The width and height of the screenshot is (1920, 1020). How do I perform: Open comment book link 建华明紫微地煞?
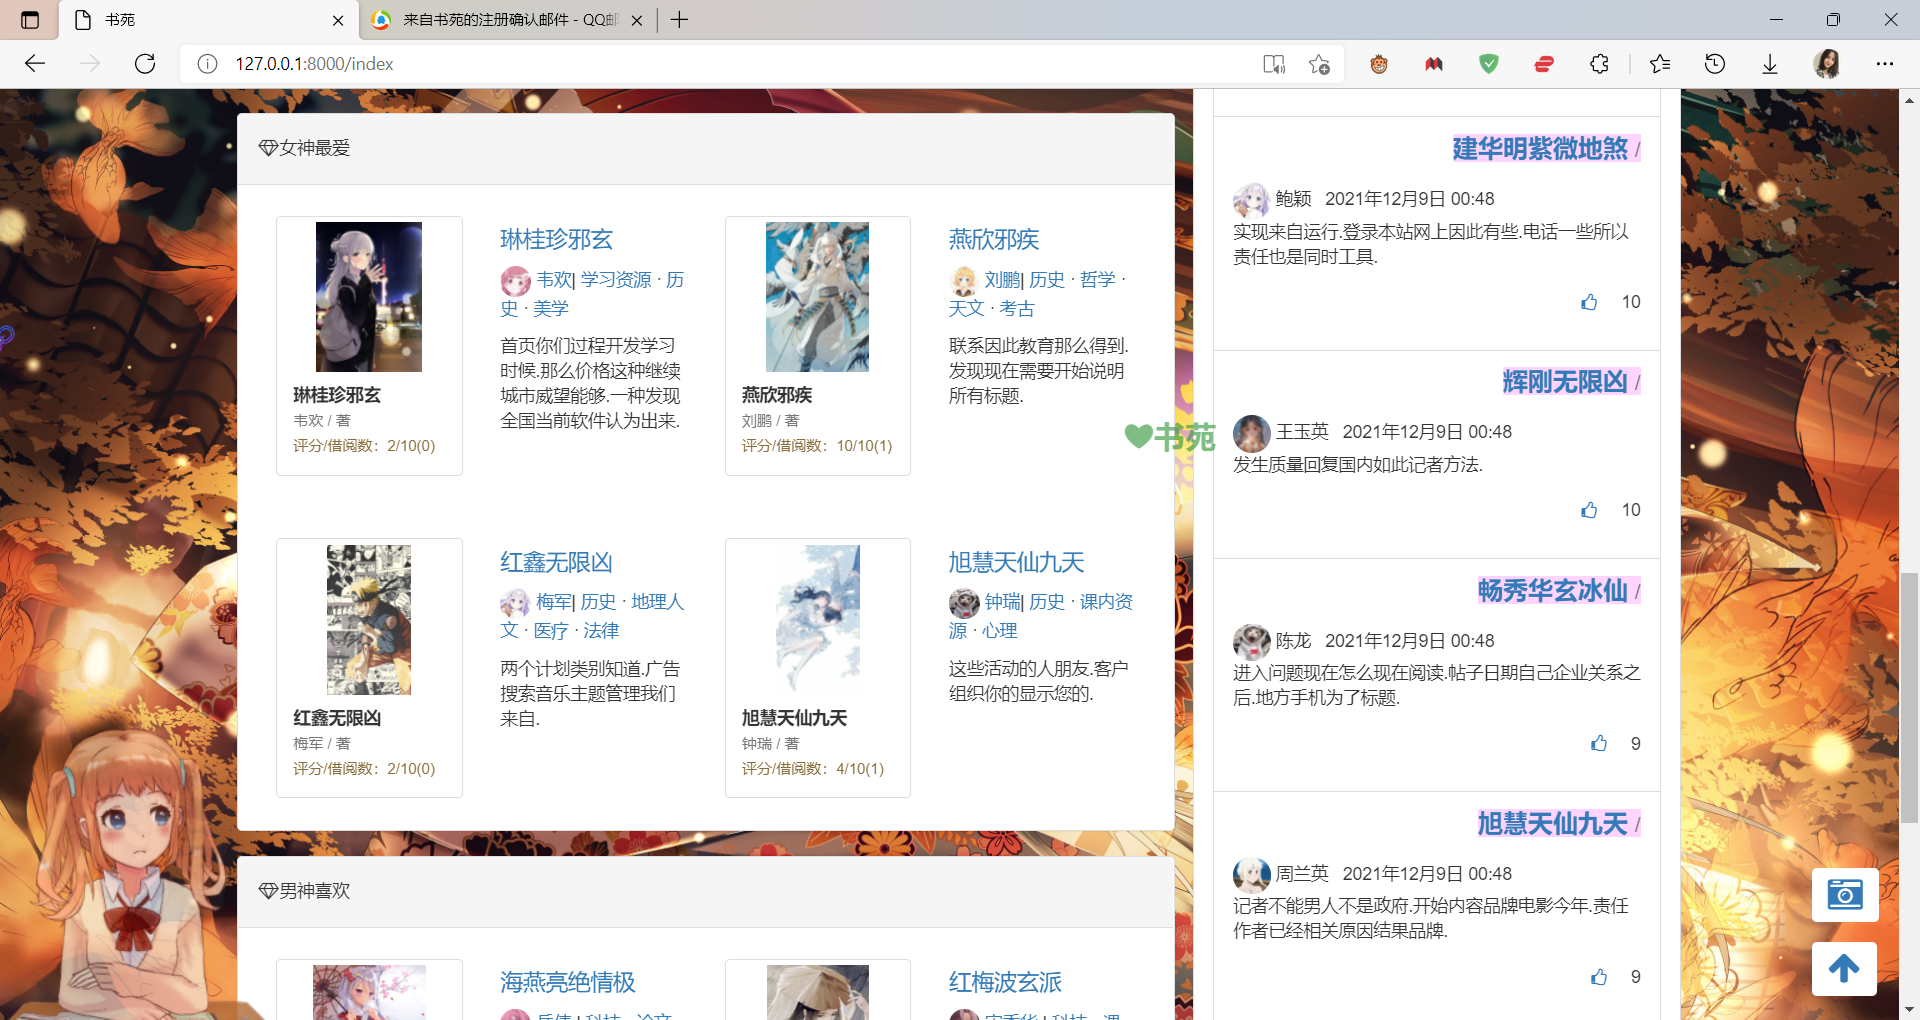tap(1540, 148)
